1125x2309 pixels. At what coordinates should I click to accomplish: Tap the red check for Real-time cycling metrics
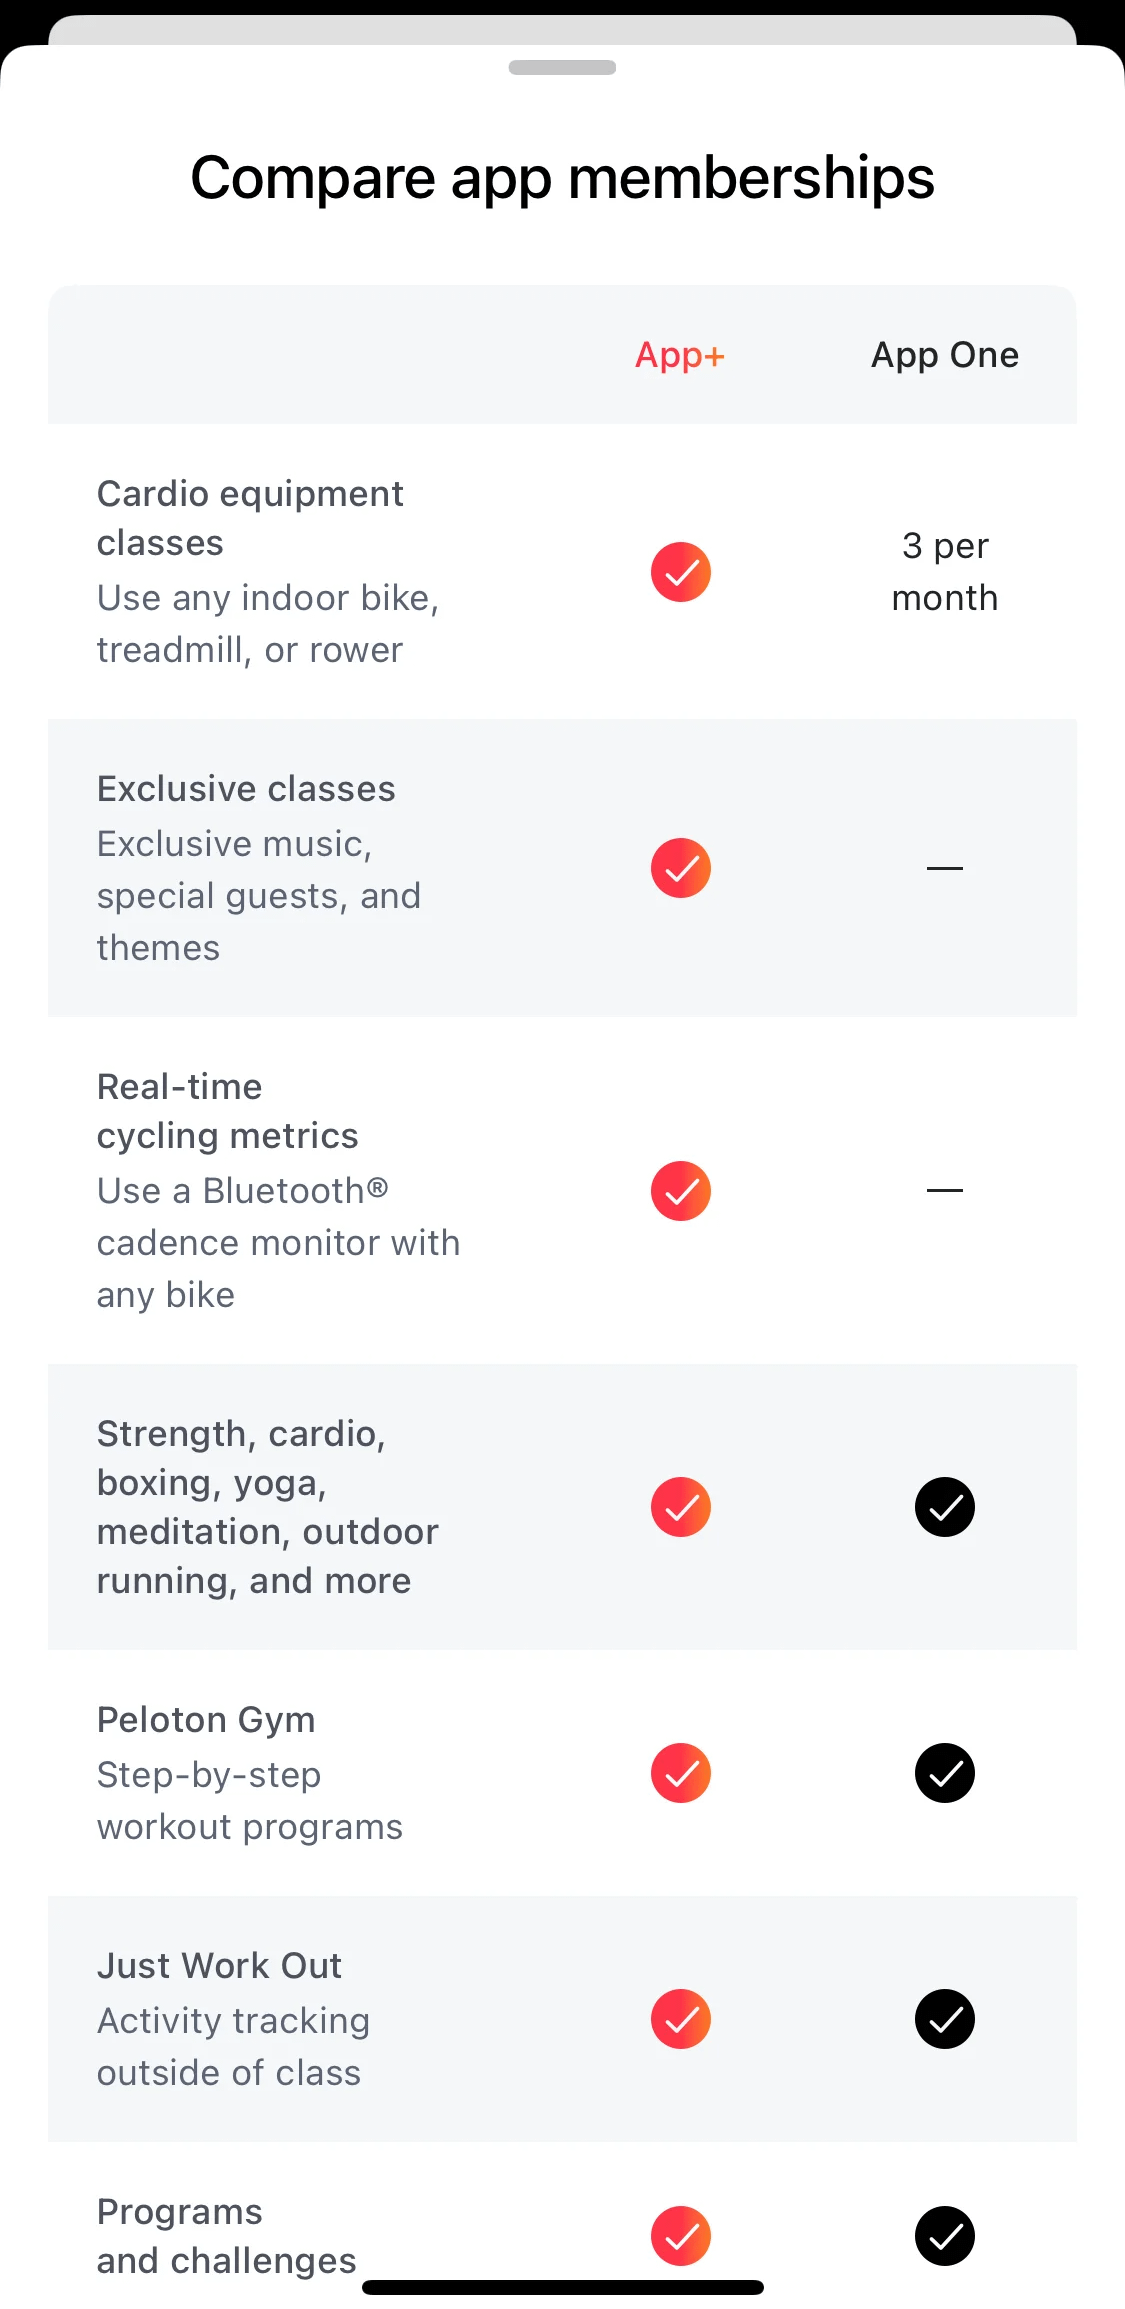pos(681,1191)
